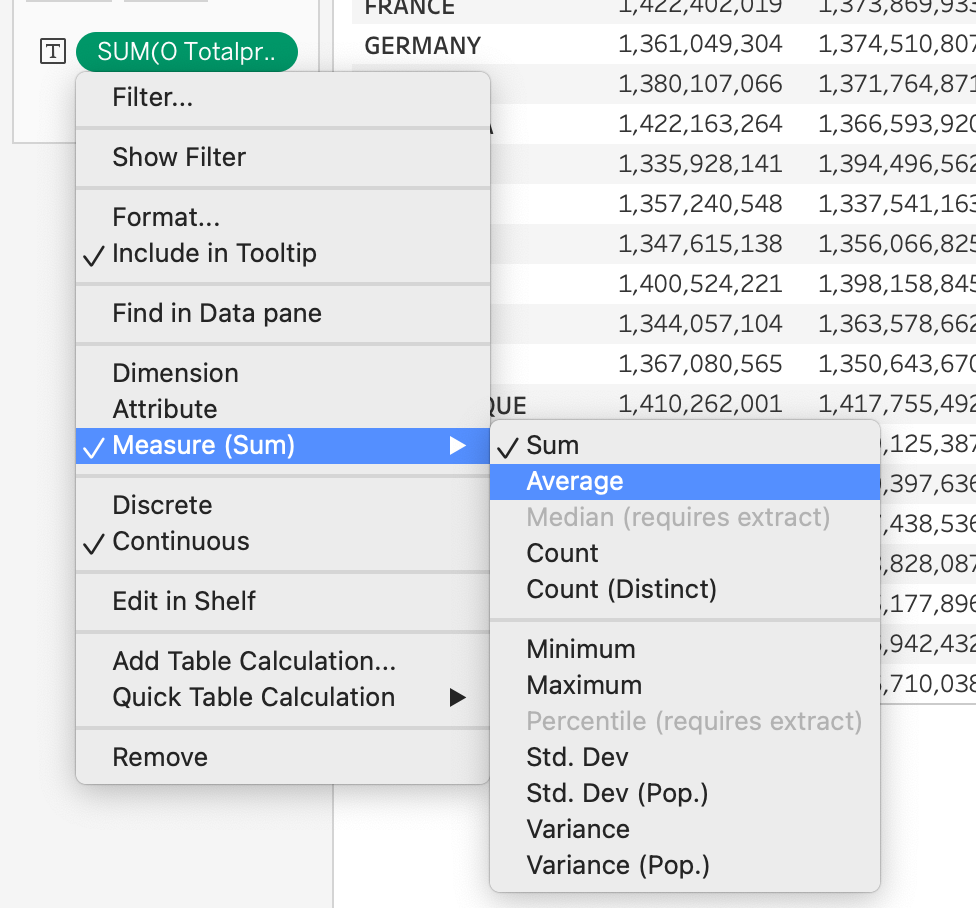This screenshot has width=976, height=908.
Task: Choose Edit in Shelf
Action: tap(184, 601)
